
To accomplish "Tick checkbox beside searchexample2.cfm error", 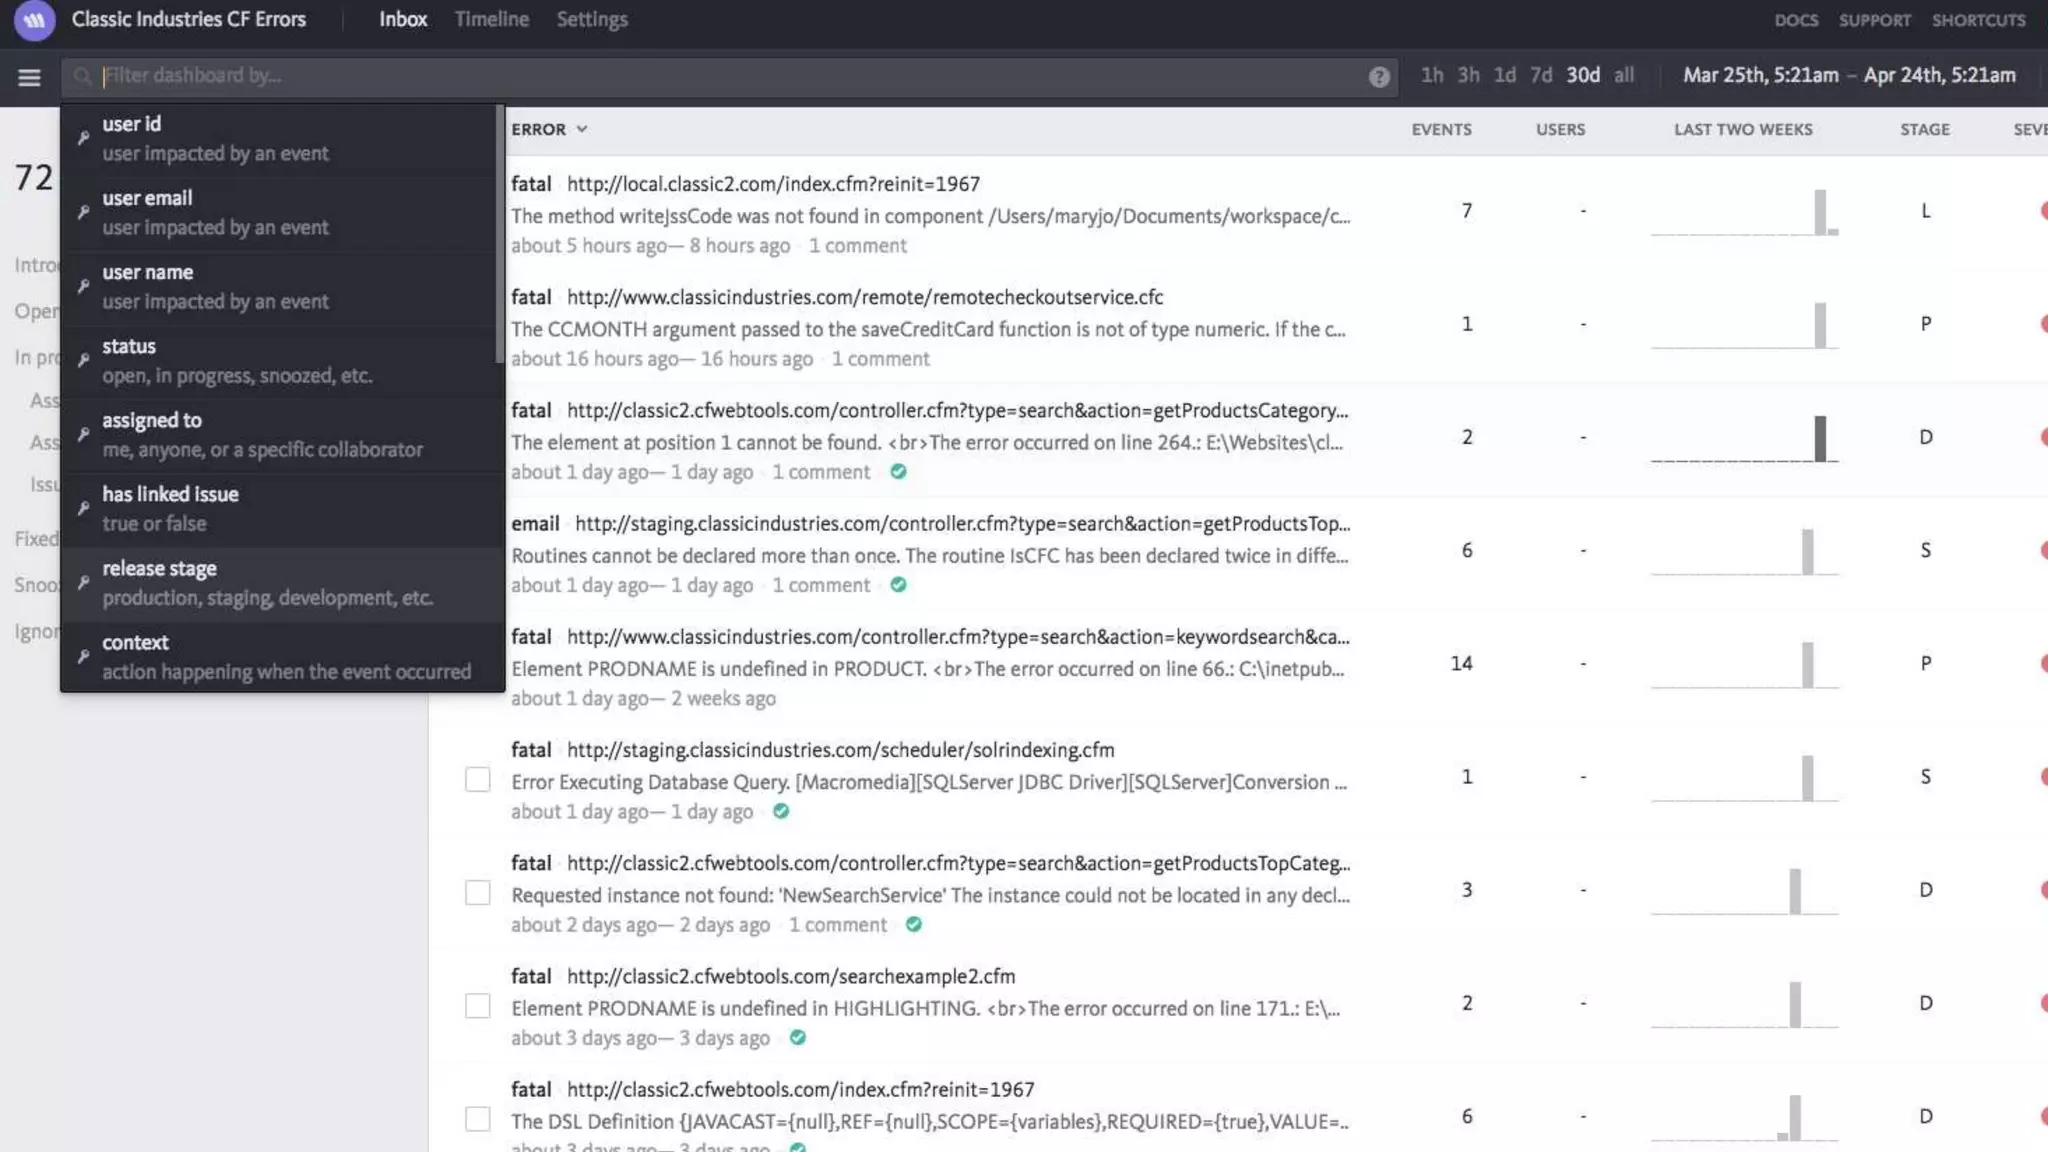I will [478, 1006].
